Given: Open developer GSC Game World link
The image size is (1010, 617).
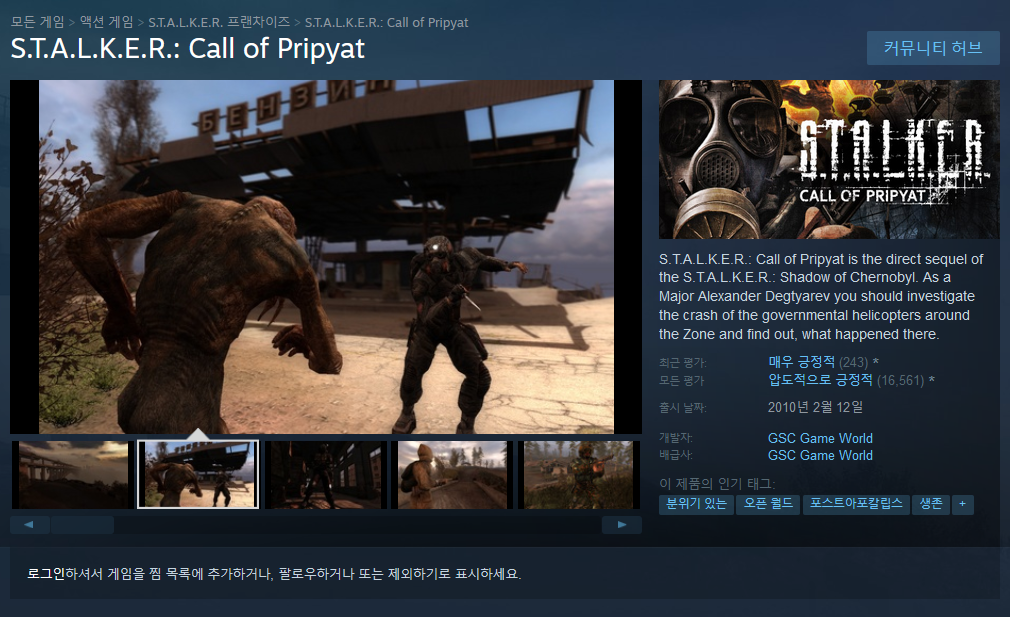Looking at the screenshot, I should [820, 438].
